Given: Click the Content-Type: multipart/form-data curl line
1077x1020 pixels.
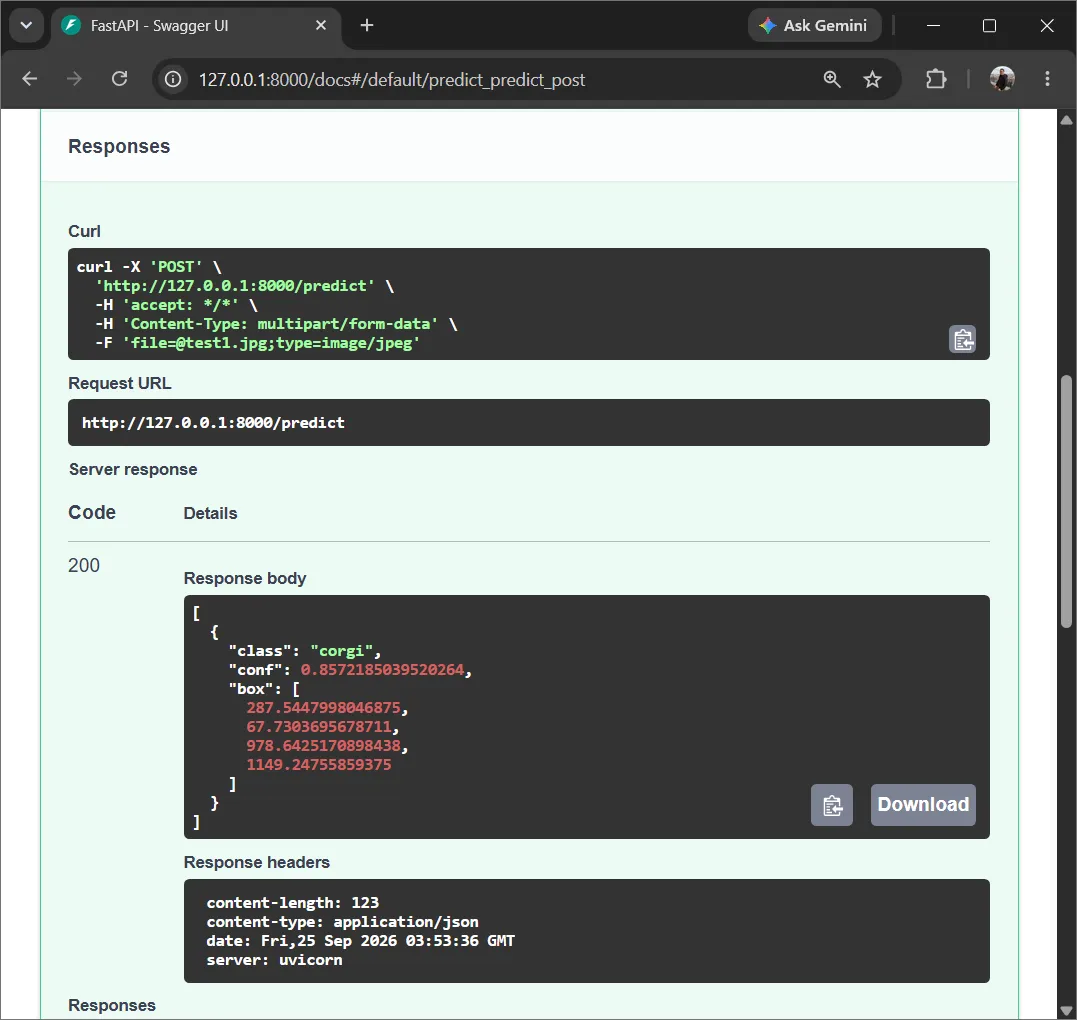Looking at the screenshot, I should click(276, 324).
